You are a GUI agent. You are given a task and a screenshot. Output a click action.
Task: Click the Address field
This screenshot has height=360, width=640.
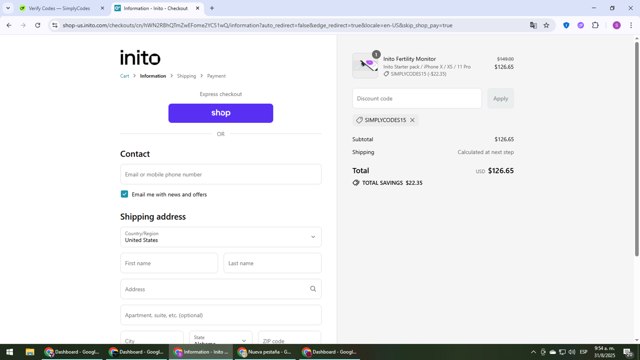[221, 289]
